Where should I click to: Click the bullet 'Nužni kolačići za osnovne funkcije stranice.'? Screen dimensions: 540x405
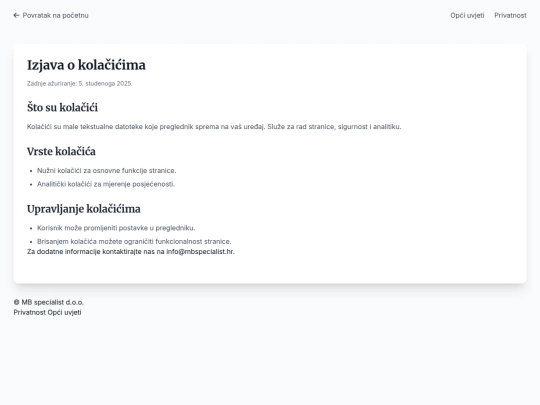tap(106, 170)
